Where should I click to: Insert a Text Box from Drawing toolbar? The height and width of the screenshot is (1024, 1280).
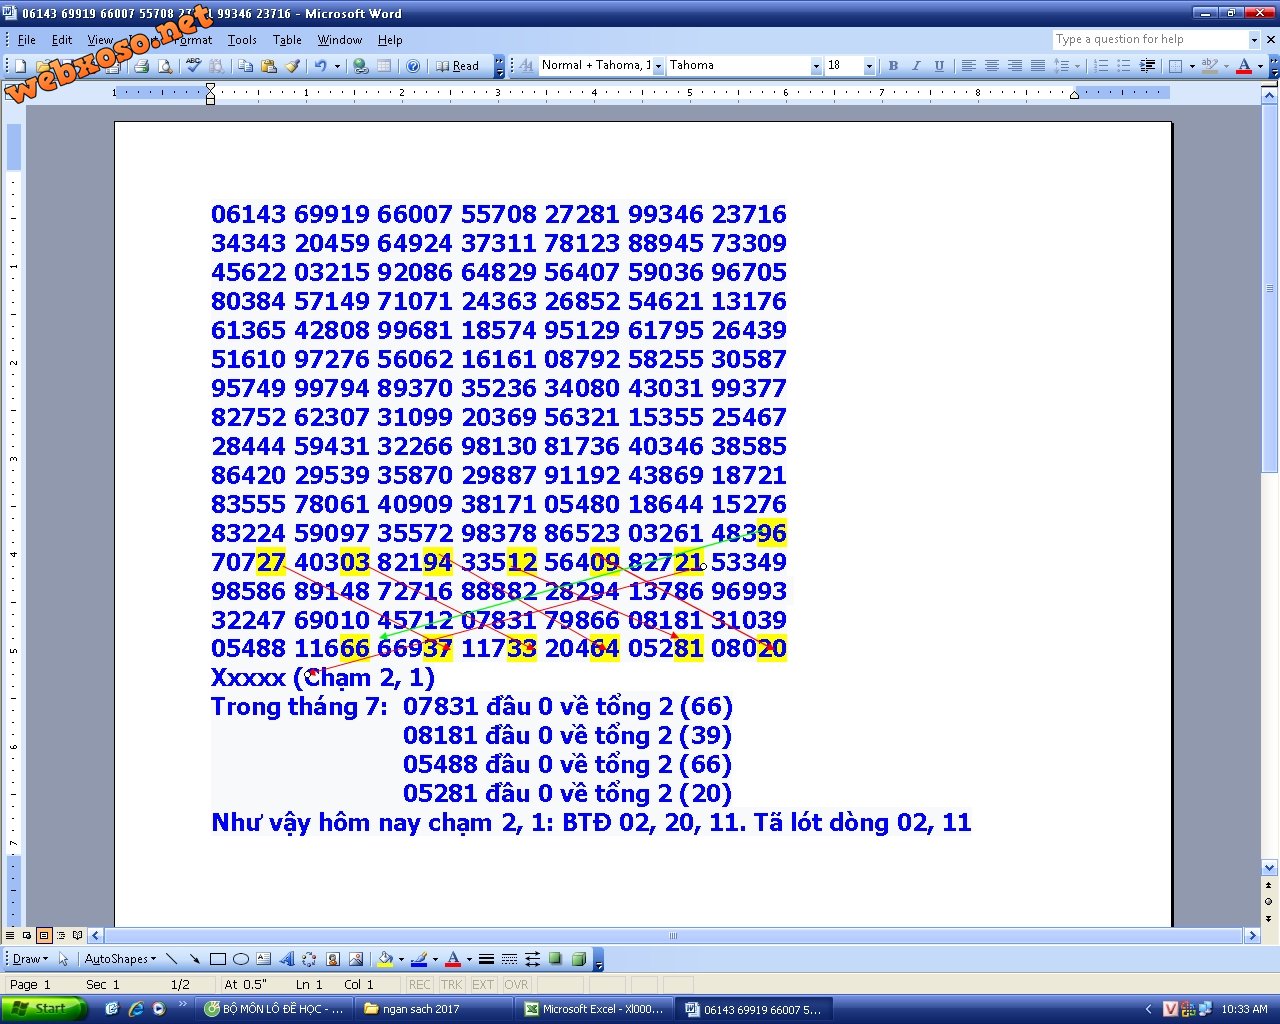263,959
